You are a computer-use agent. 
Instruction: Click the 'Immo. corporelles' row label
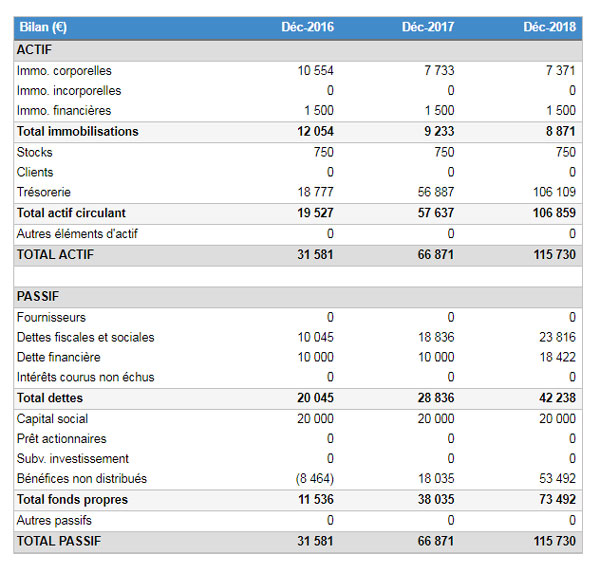pyautogui.click(x=64, y=71)
